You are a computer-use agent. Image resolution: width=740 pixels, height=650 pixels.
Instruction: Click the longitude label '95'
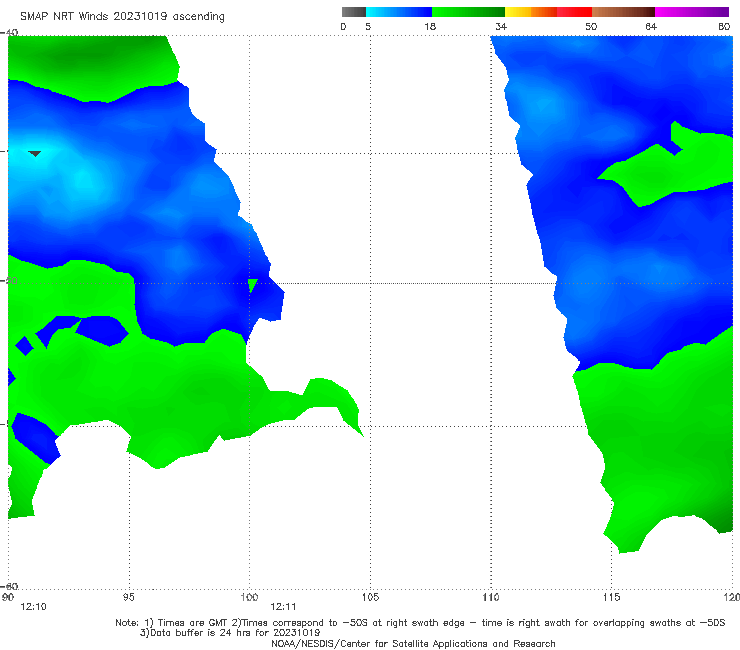pos(128,597)
